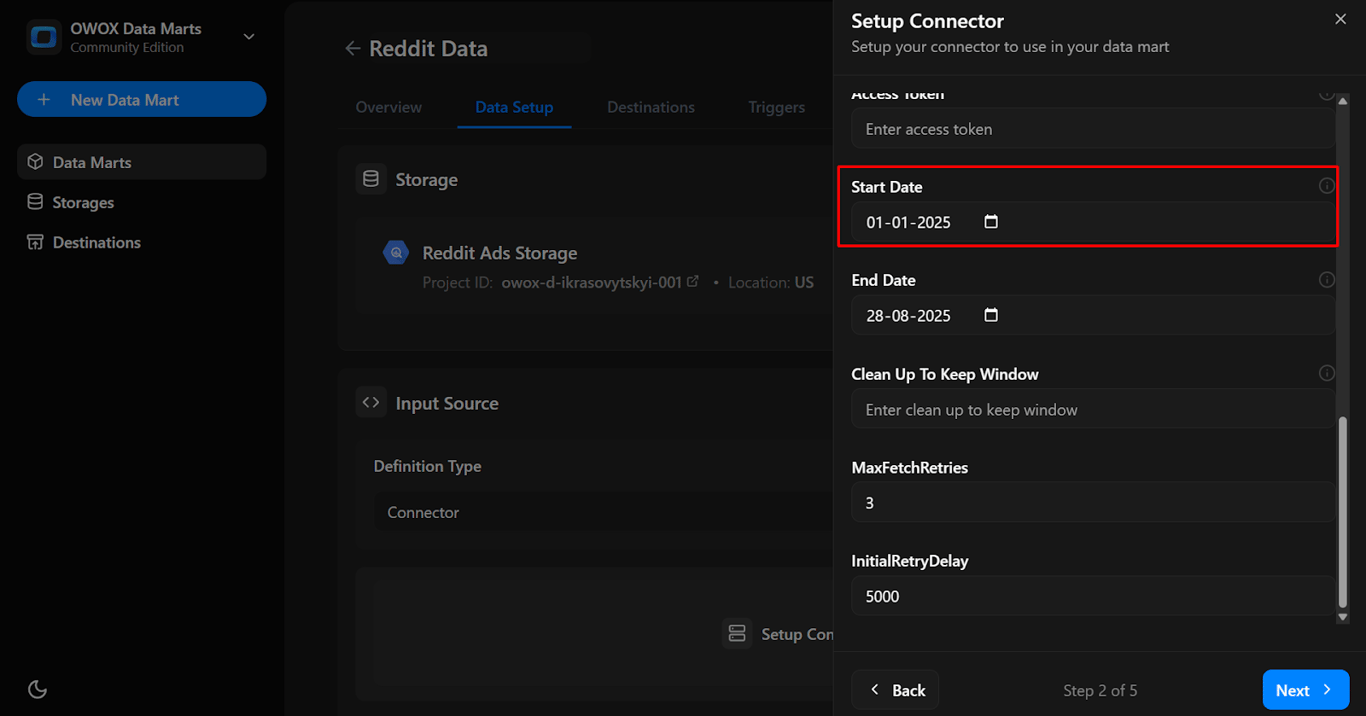Open Storages in sidebar
This screenshot has height=716, width=1366.
click(142, 202)
